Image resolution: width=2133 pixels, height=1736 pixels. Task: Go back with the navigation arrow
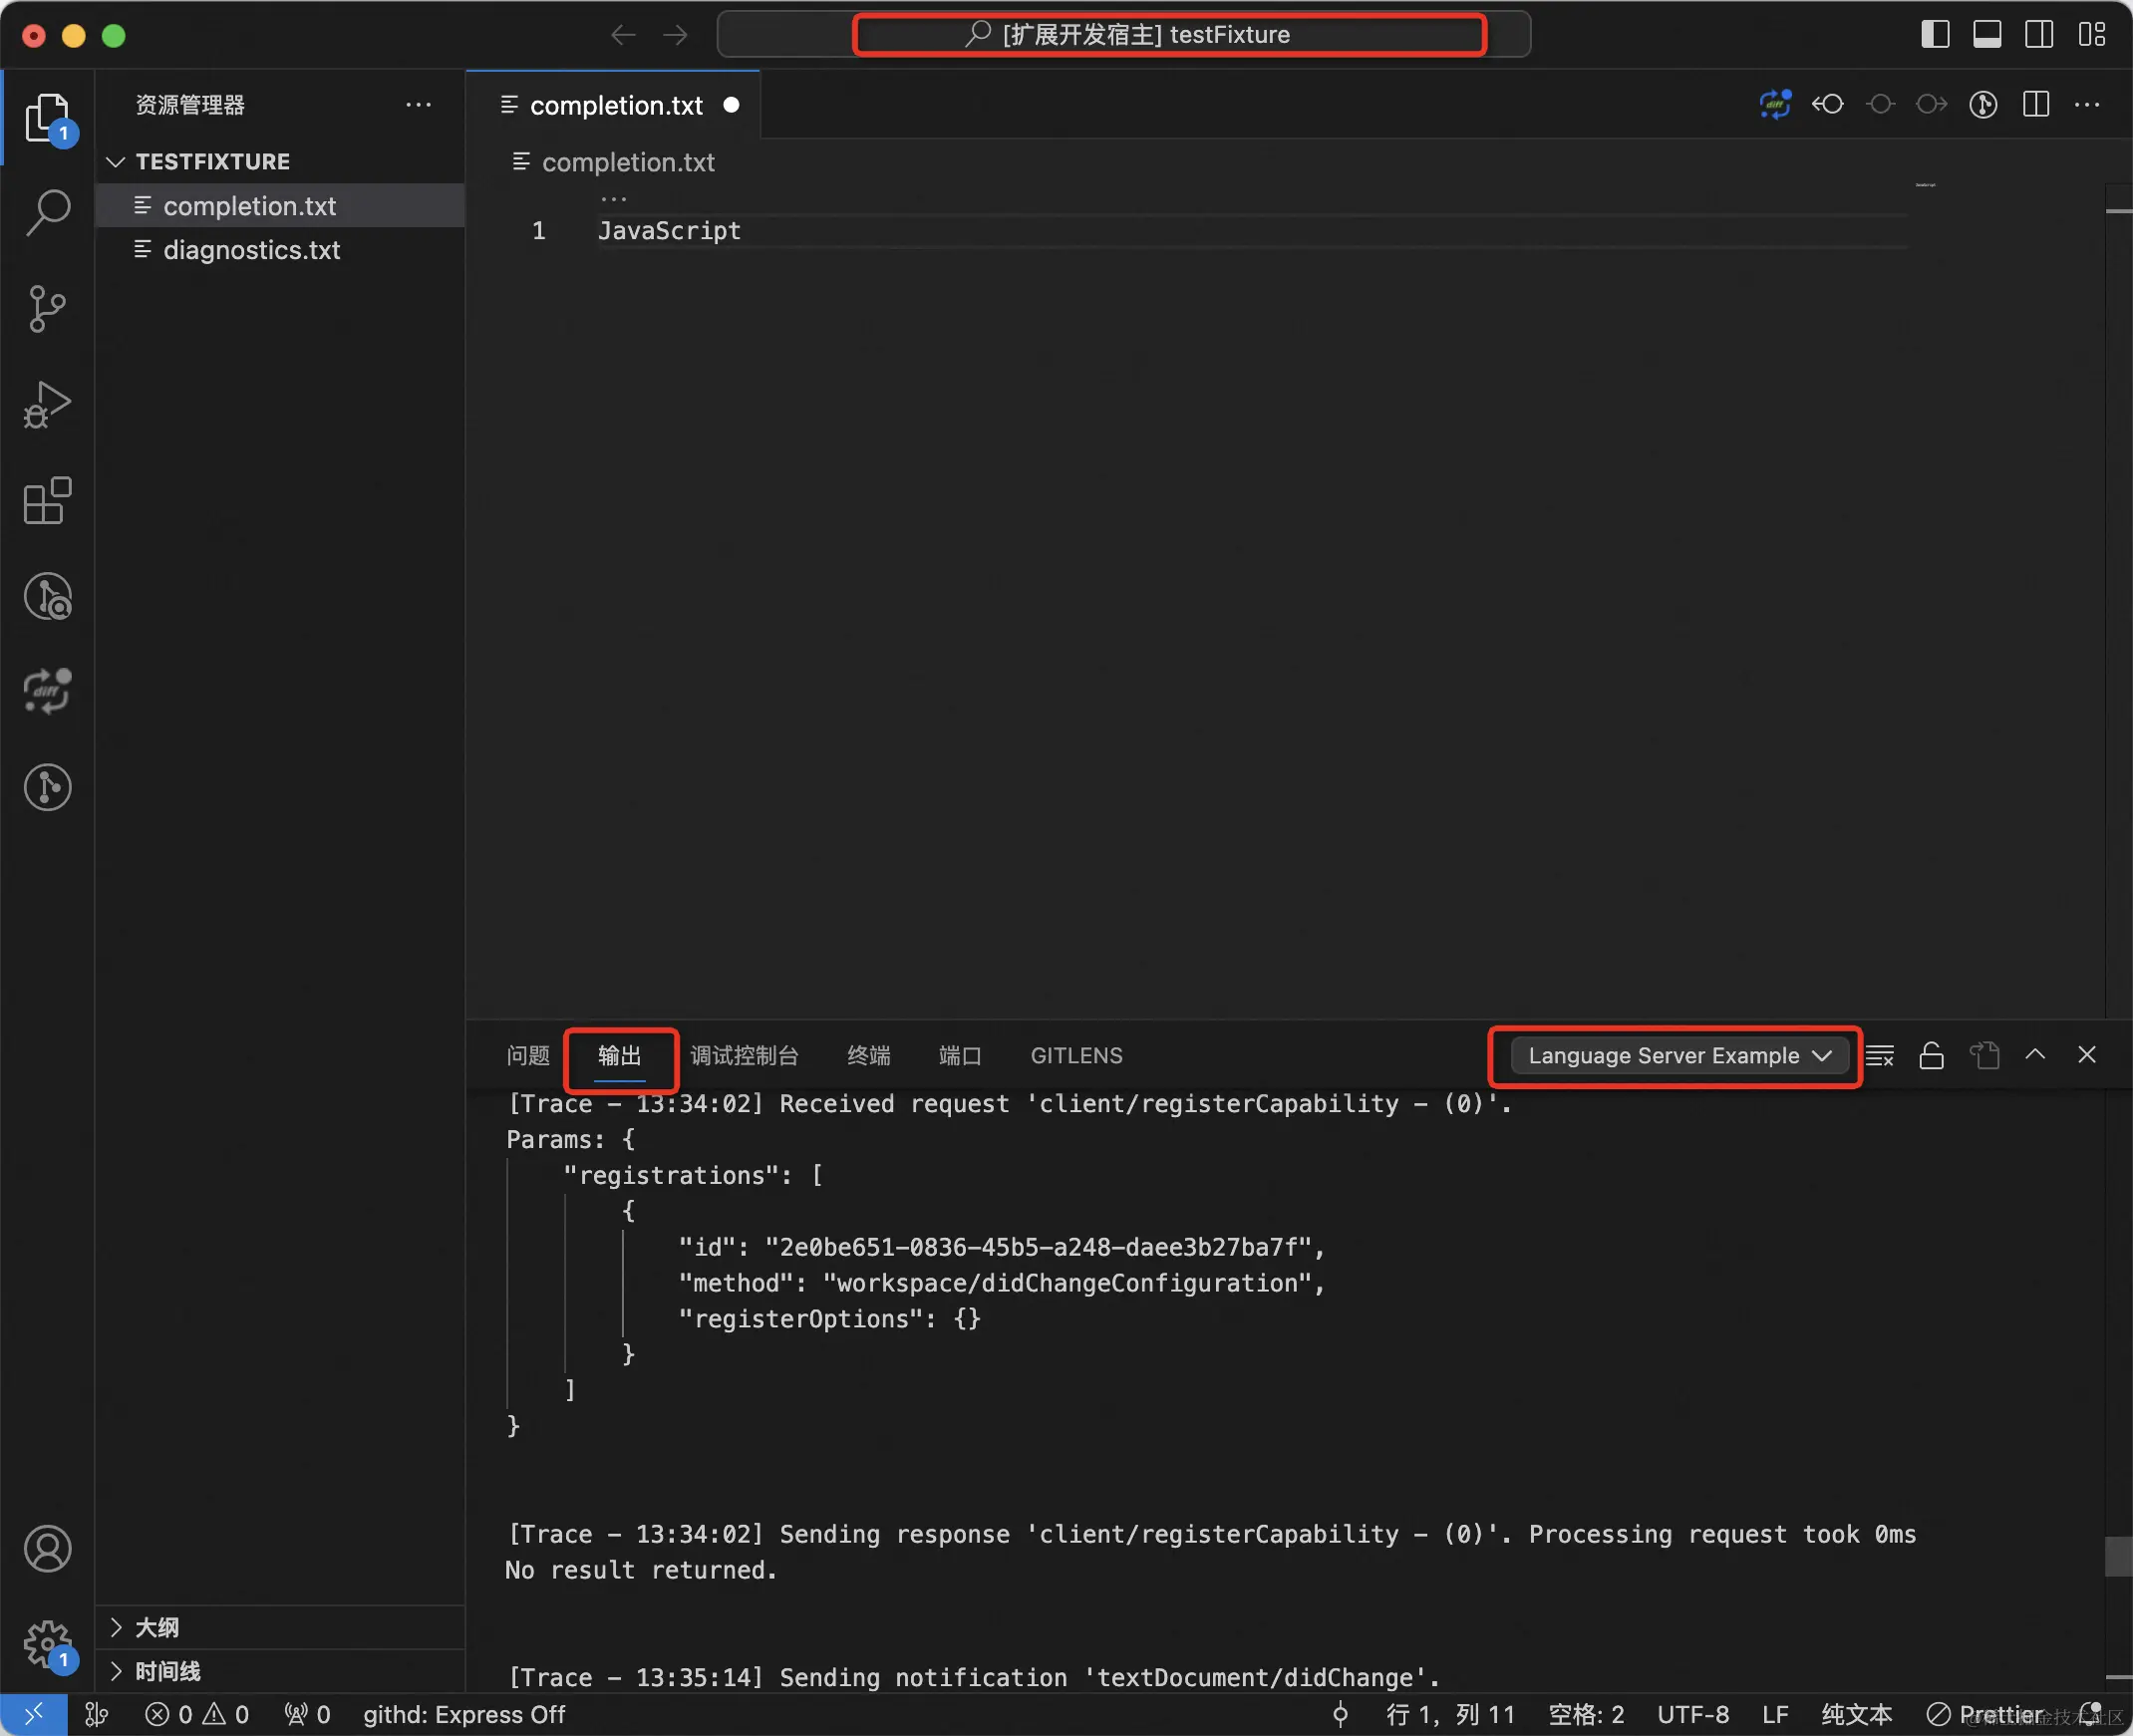tap(623, 35)
